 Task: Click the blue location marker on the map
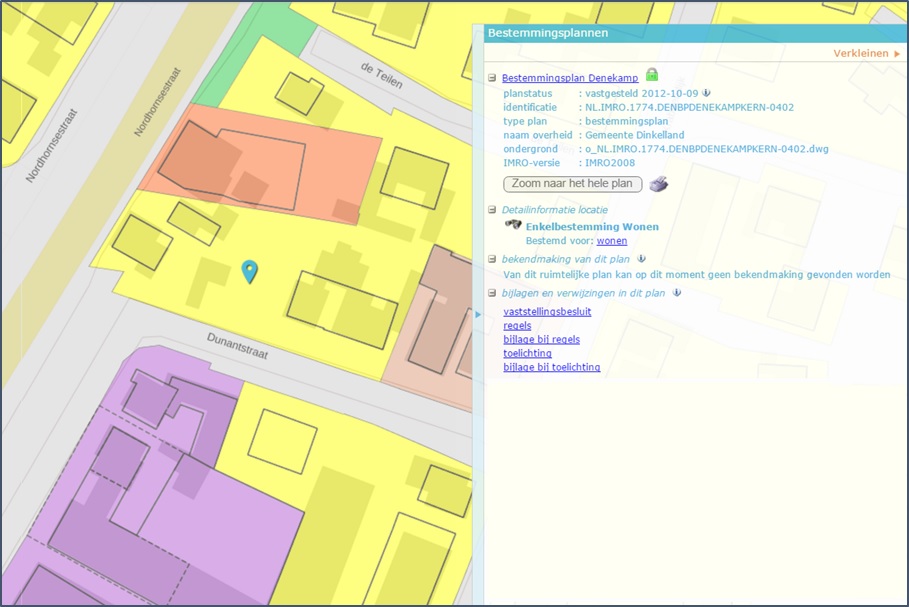click(x=250, y=271)
